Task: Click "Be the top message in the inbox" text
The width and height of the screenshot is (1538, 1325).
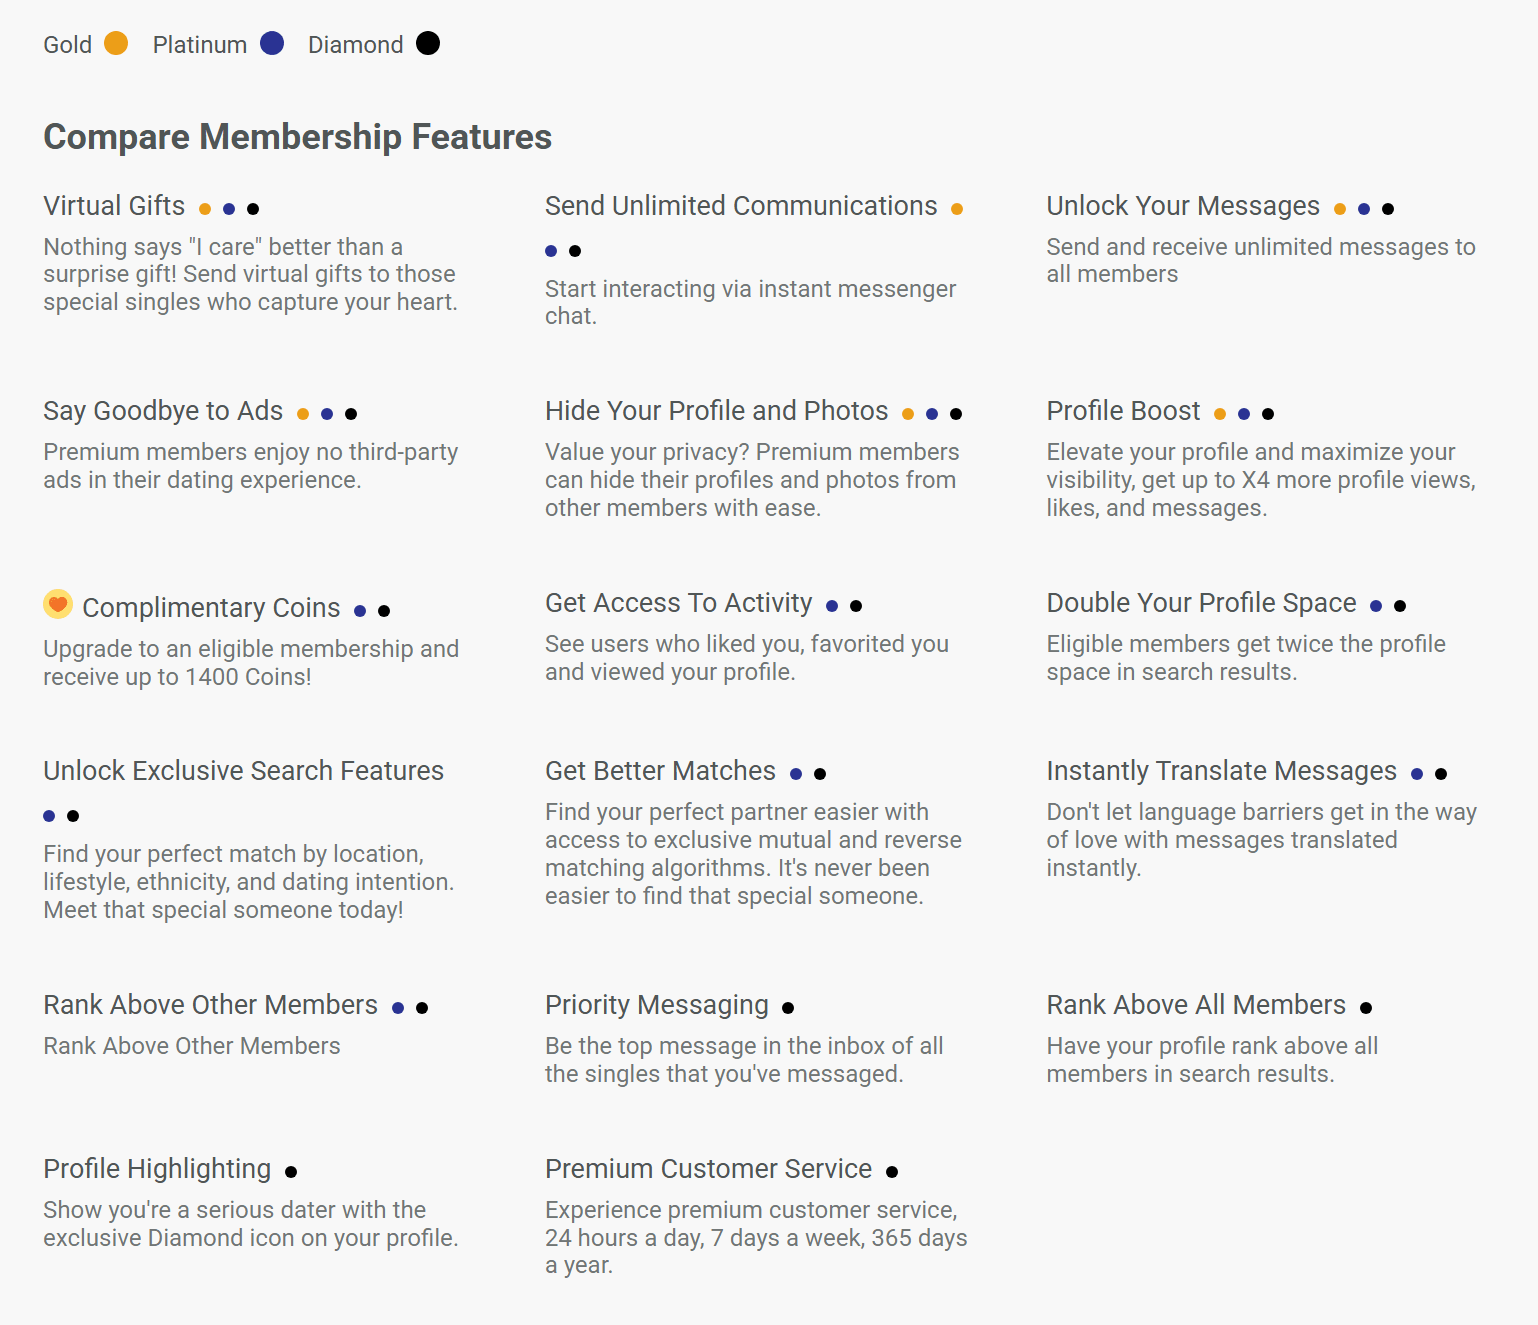Action: click(x=744, y=1060)
